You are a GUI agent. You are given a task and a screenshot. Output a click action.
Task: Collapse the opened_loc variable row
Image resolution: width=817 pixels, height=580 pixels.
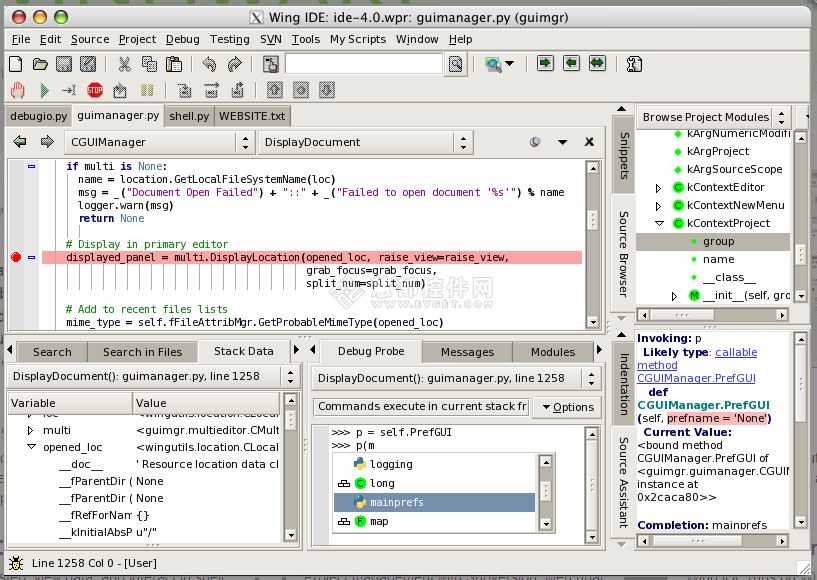(31, 447)
